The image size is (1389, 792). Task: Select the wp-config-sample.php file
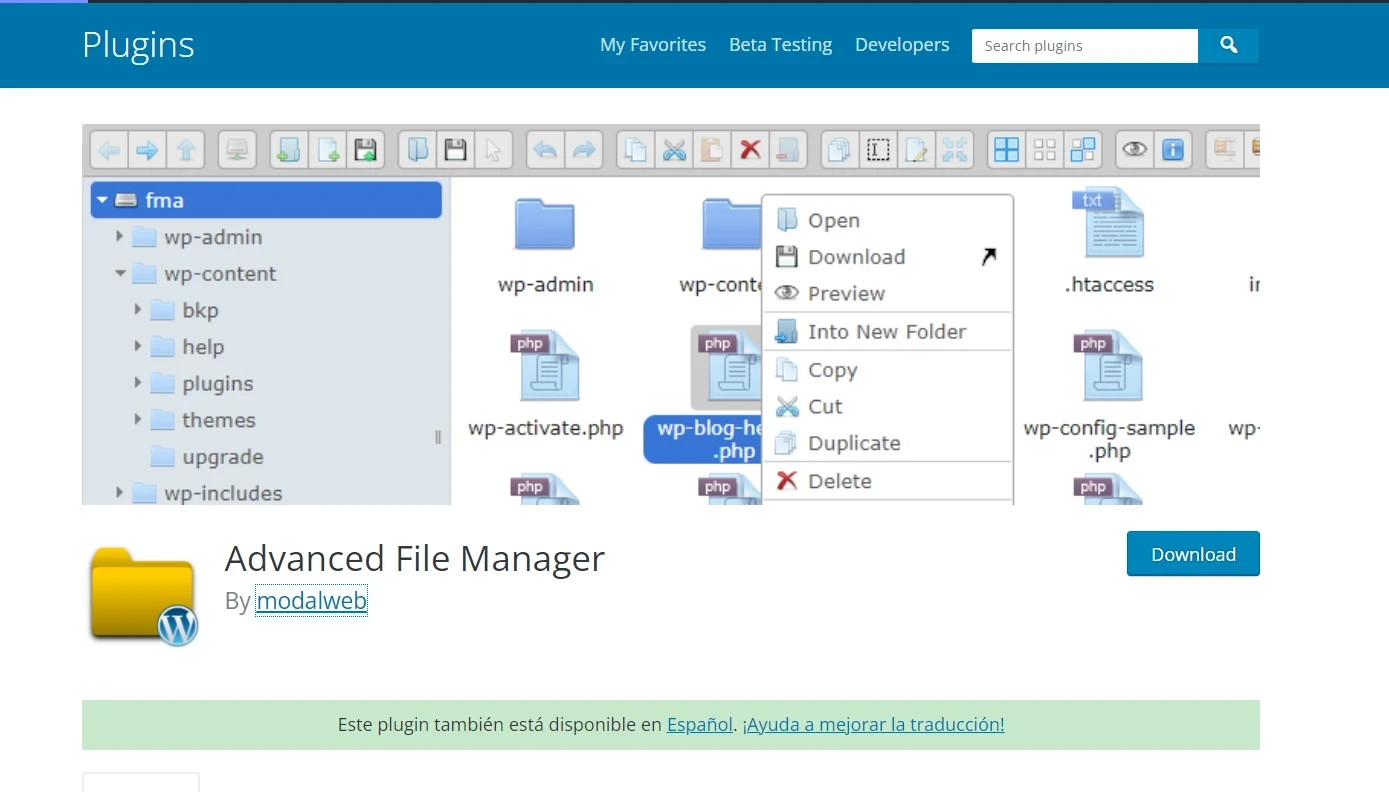1109,397
